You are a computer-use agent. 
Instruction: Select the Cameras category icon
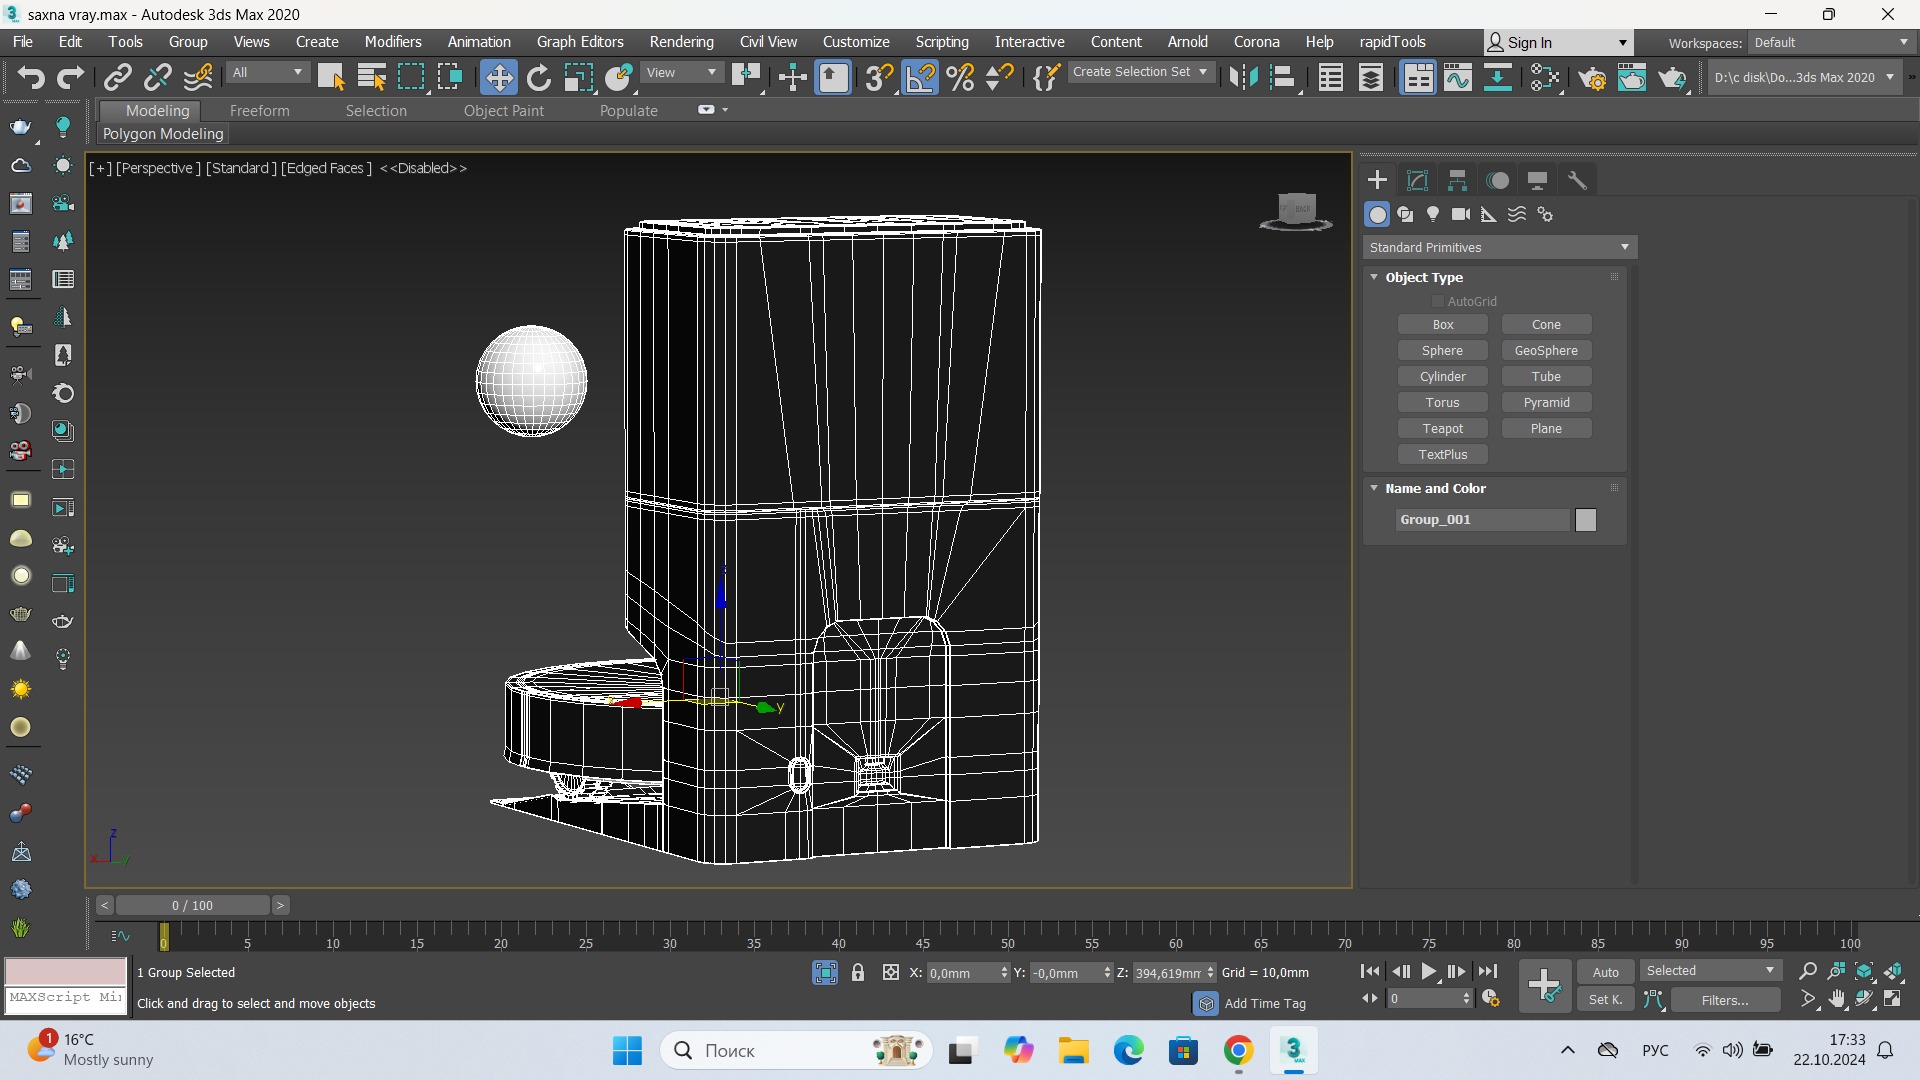[1461, 214]
